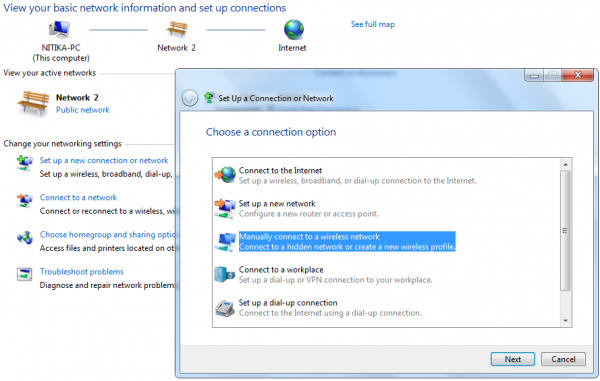Open the Public network link
Image resolution: width=600 pixels, height=381 pixels.
tap(83, 110)
